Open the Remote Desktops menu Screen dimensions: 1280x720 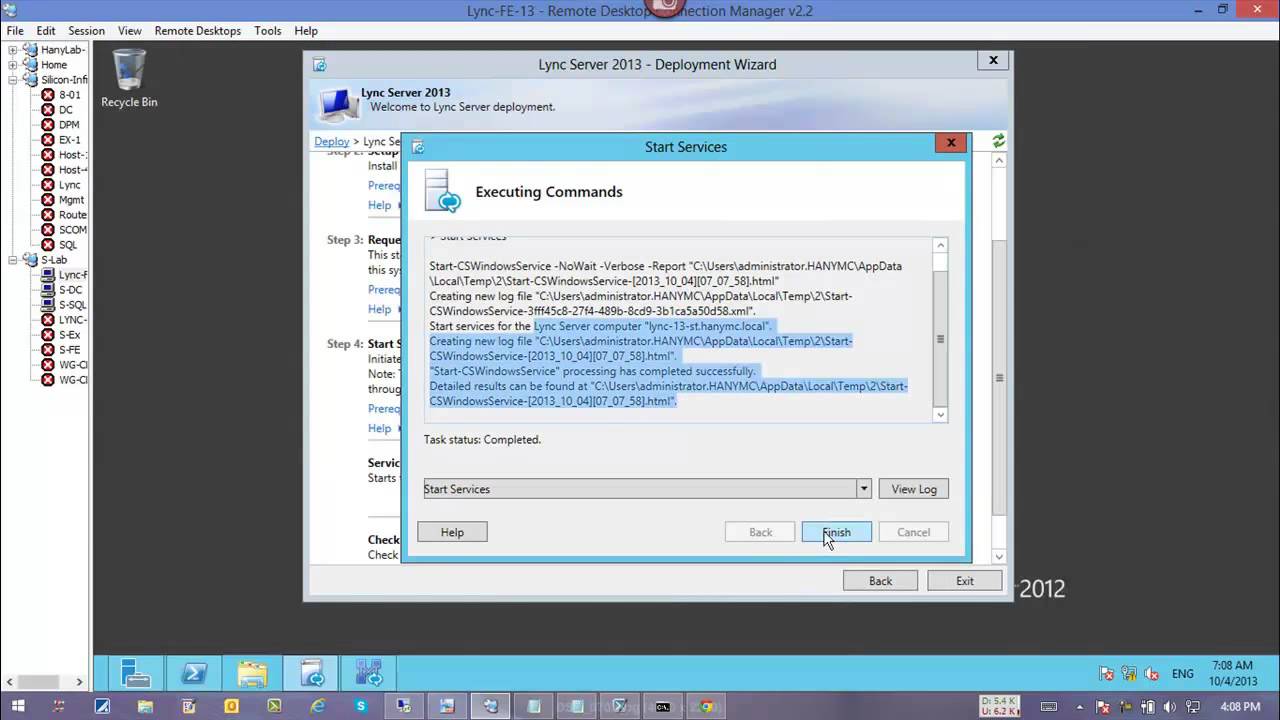pos(198,31)
